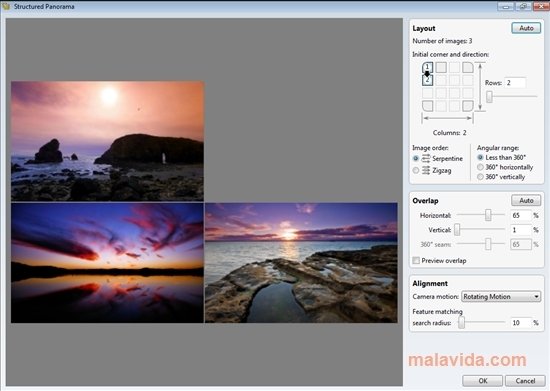The image size is (550, 391).
Task: Click the Cancel button
Action: tap(525, 381)
